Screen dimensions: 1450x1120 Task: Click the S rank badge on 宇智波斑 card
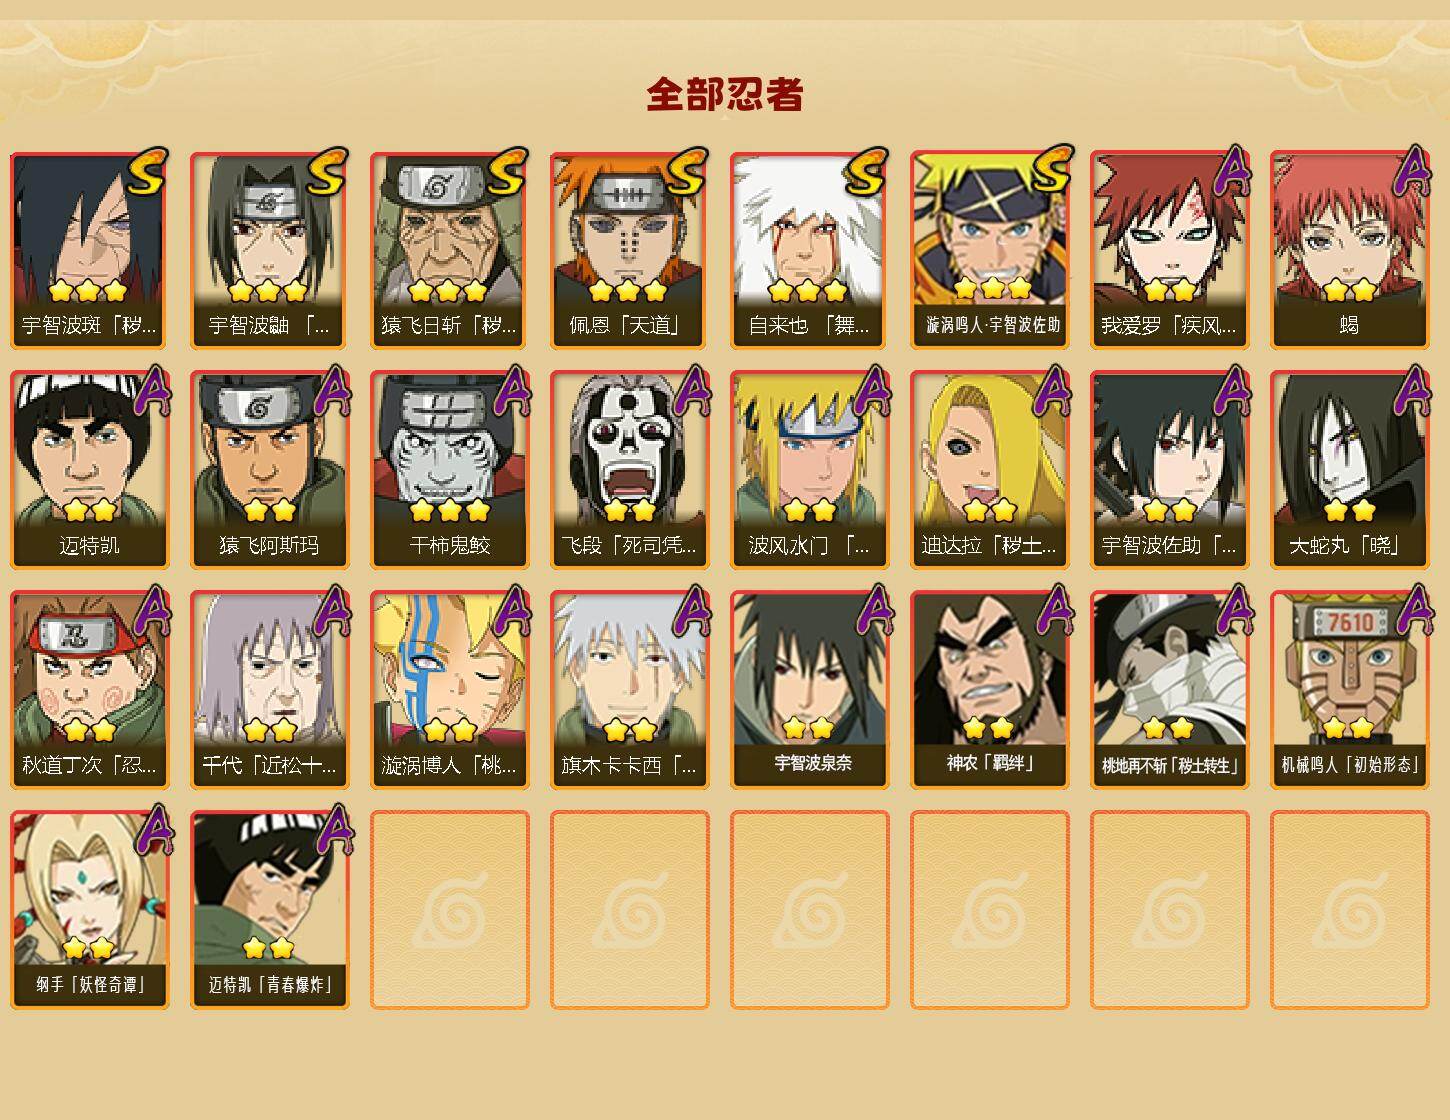coord(146,172)
